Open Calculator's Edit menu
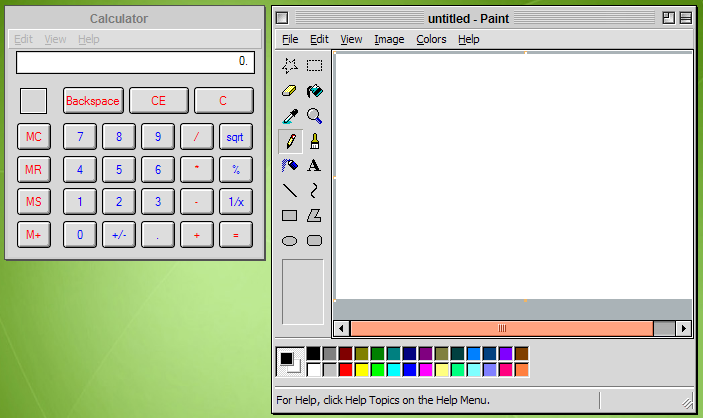 (23, 39)
